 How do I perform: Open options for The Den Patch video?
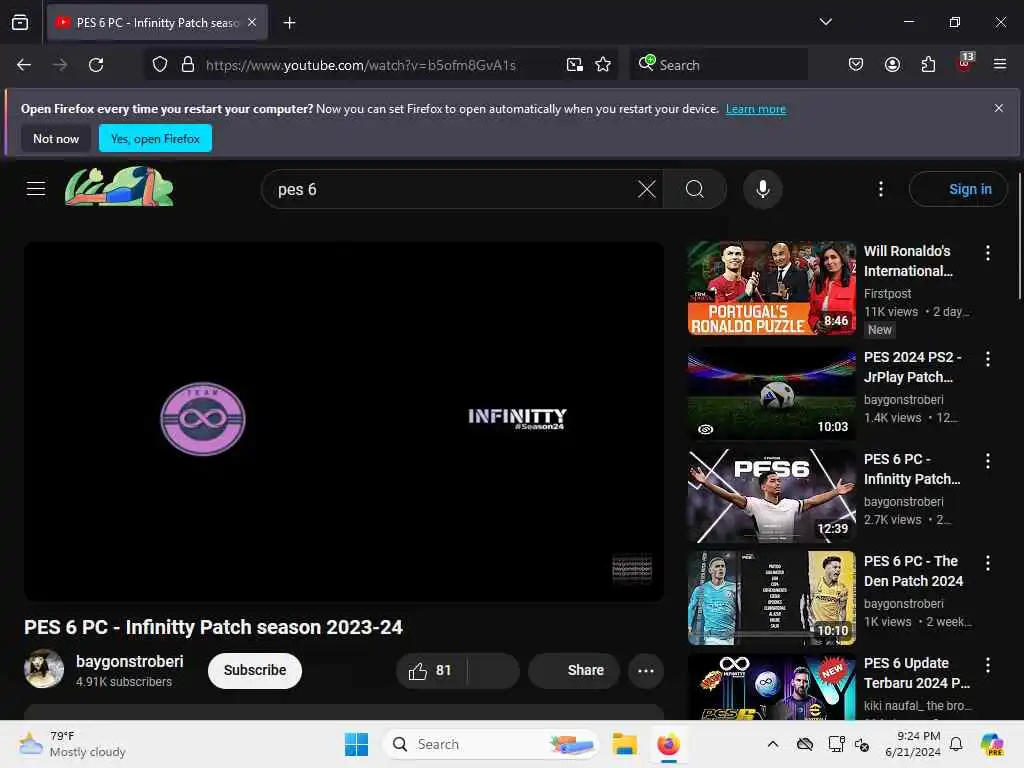point(987,563)
